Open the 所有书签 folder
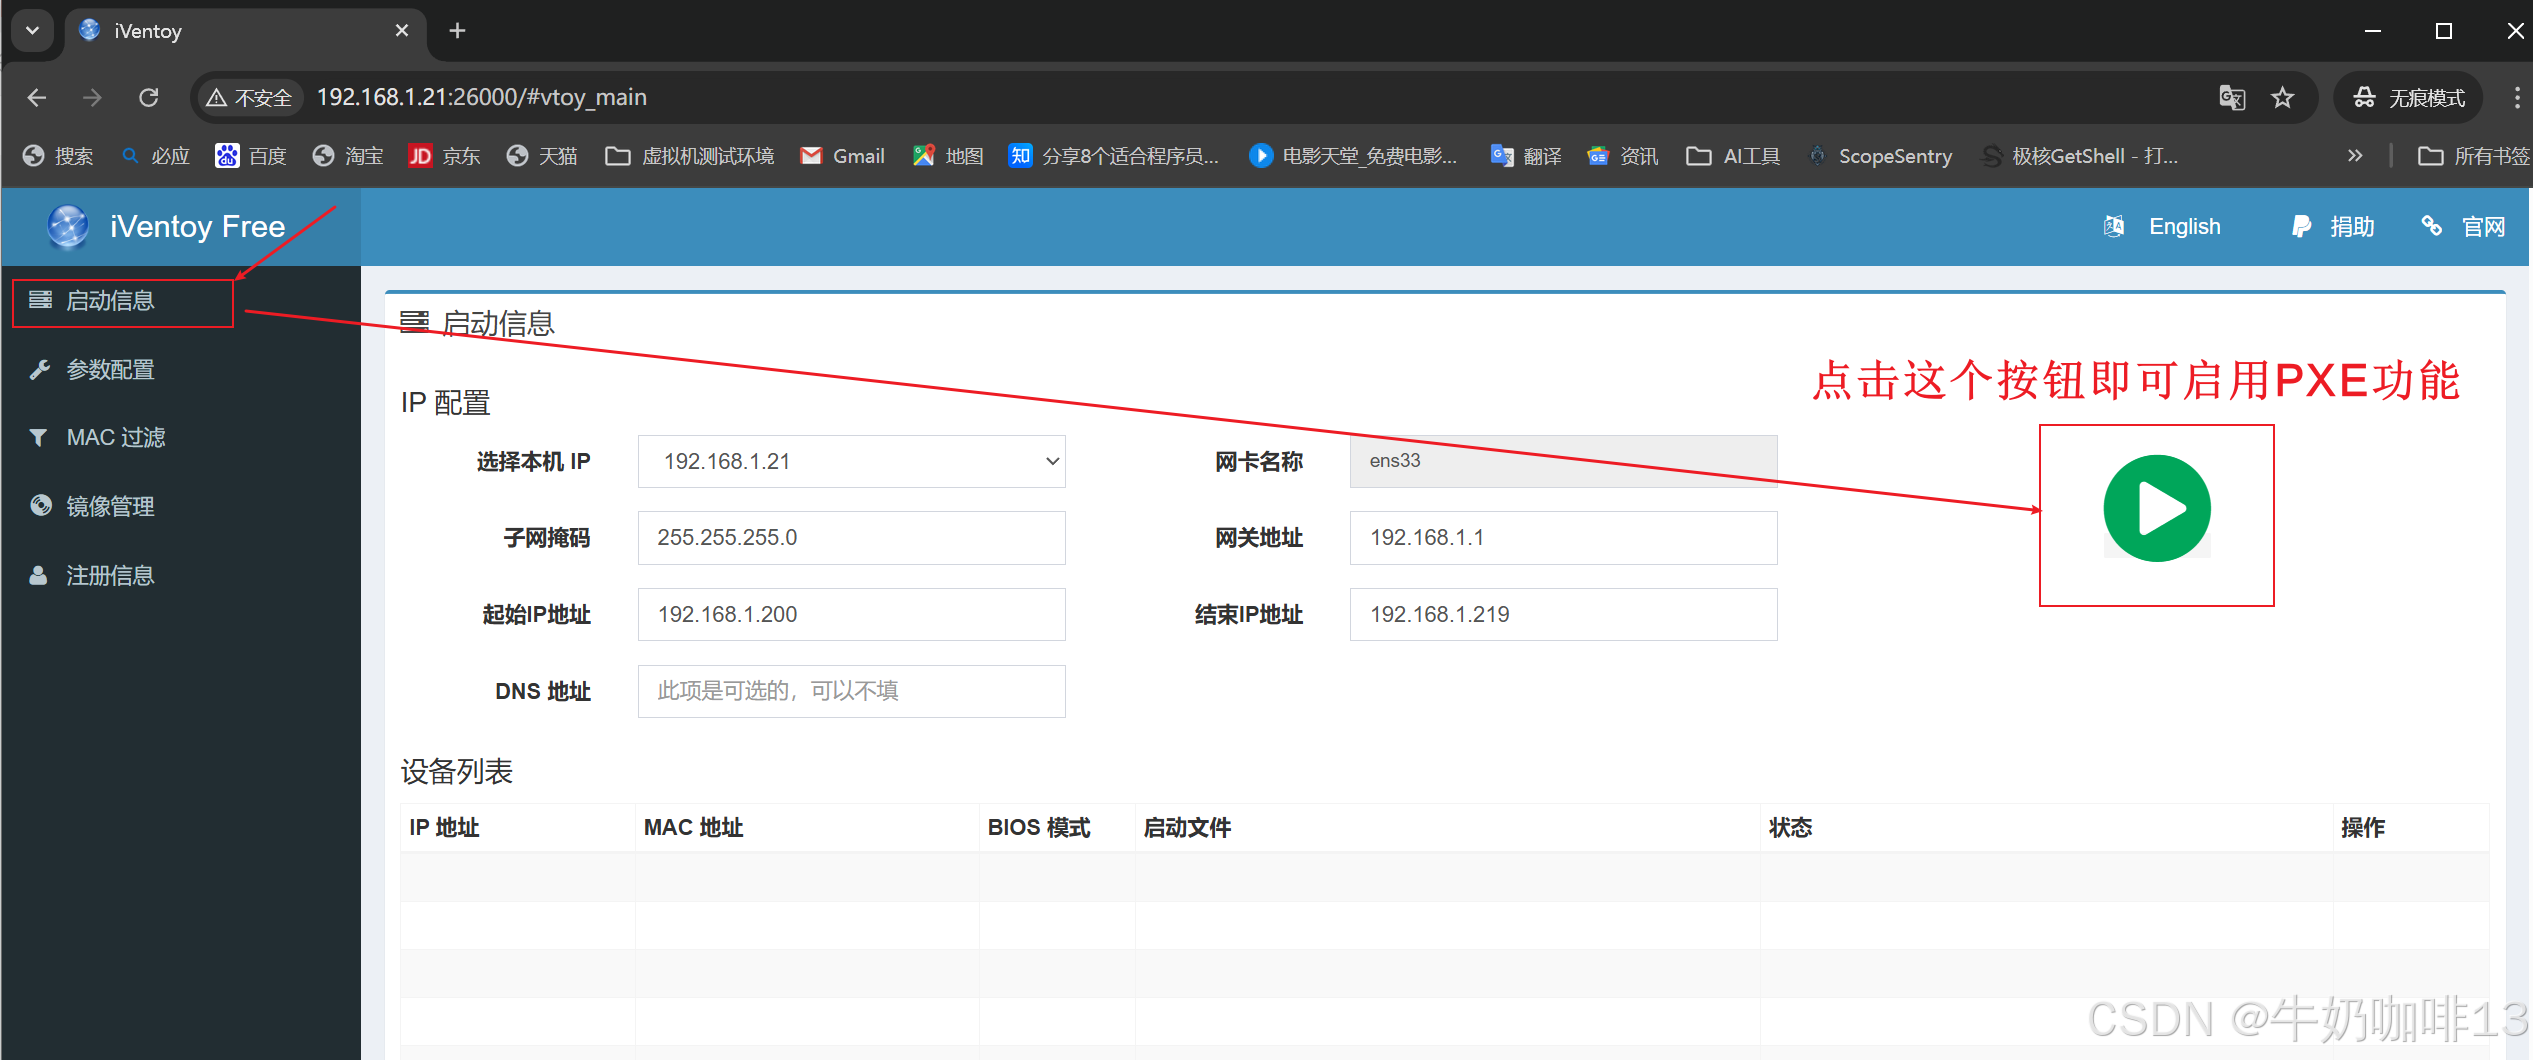This screenshot has width=2533, height=1060. 2473,156
